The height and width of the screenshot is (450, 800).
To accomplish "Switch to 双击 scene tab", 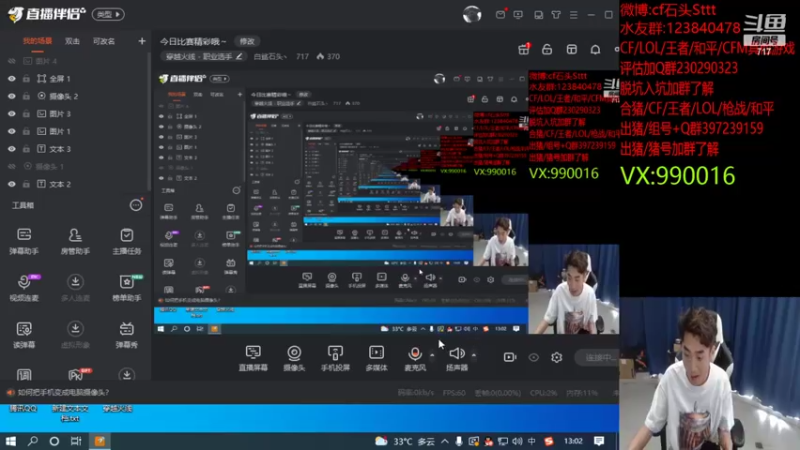I will (72, 41).
